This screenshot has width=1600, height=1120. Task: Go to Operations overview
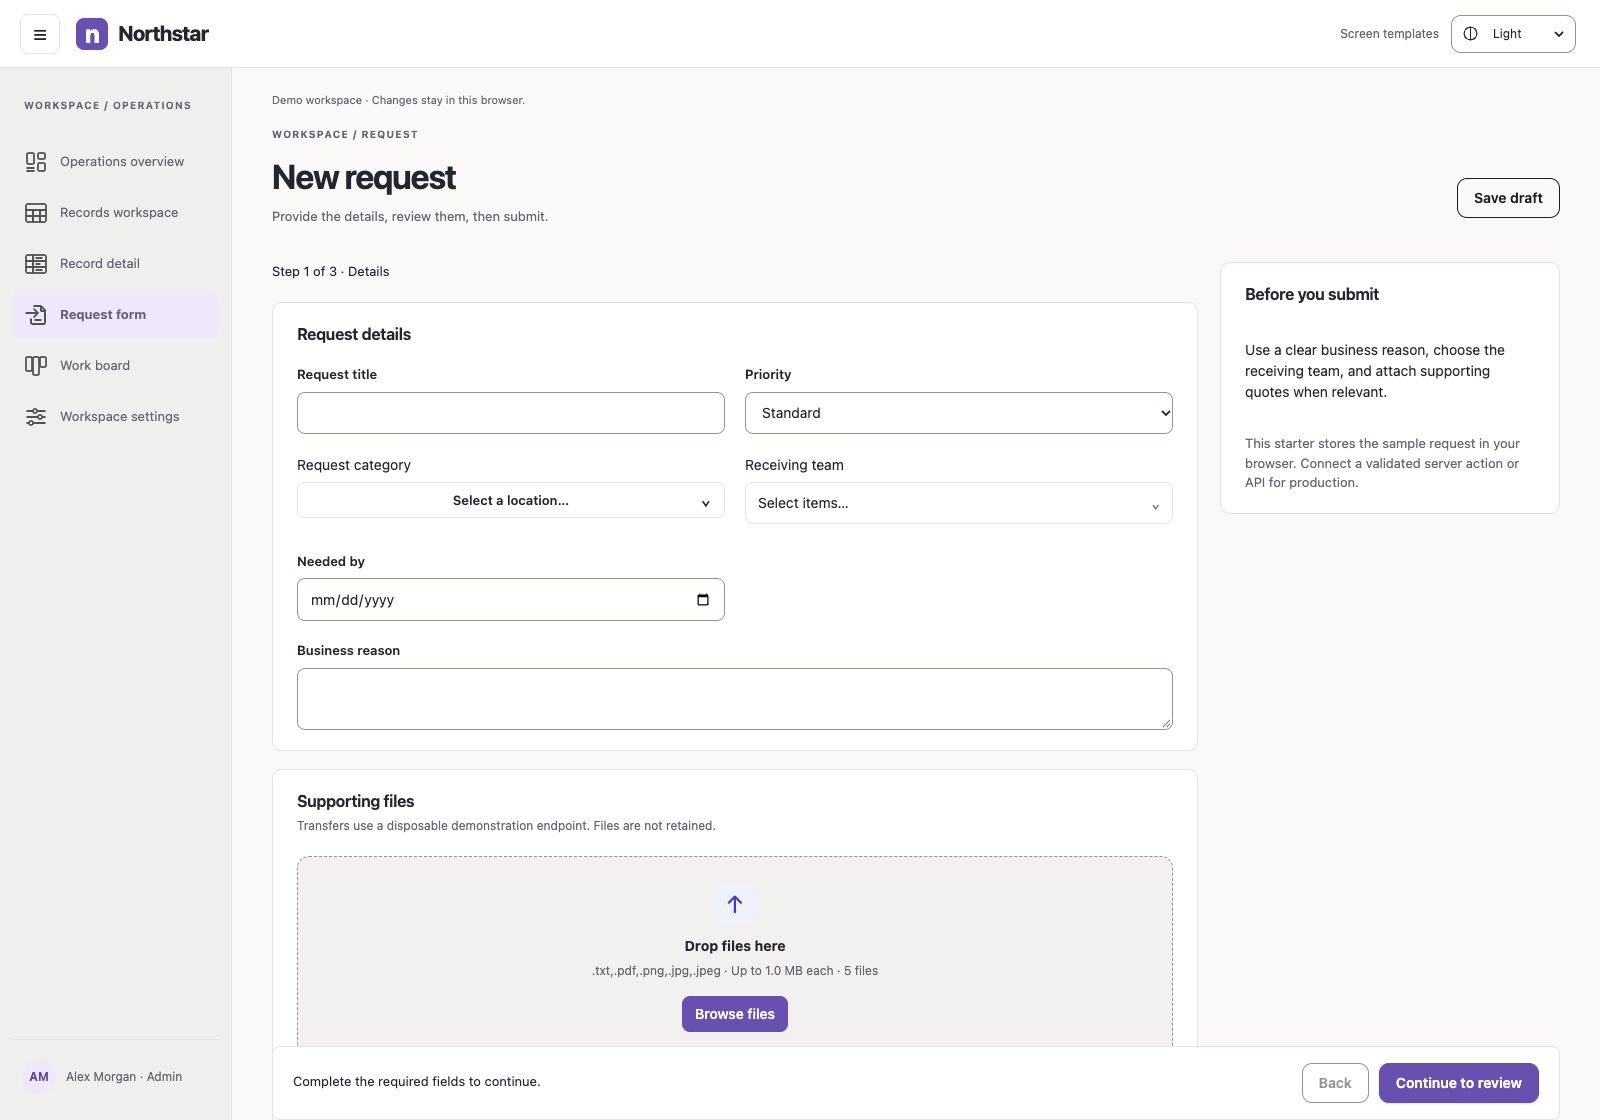pyautogui.click(x=116, y=162)
